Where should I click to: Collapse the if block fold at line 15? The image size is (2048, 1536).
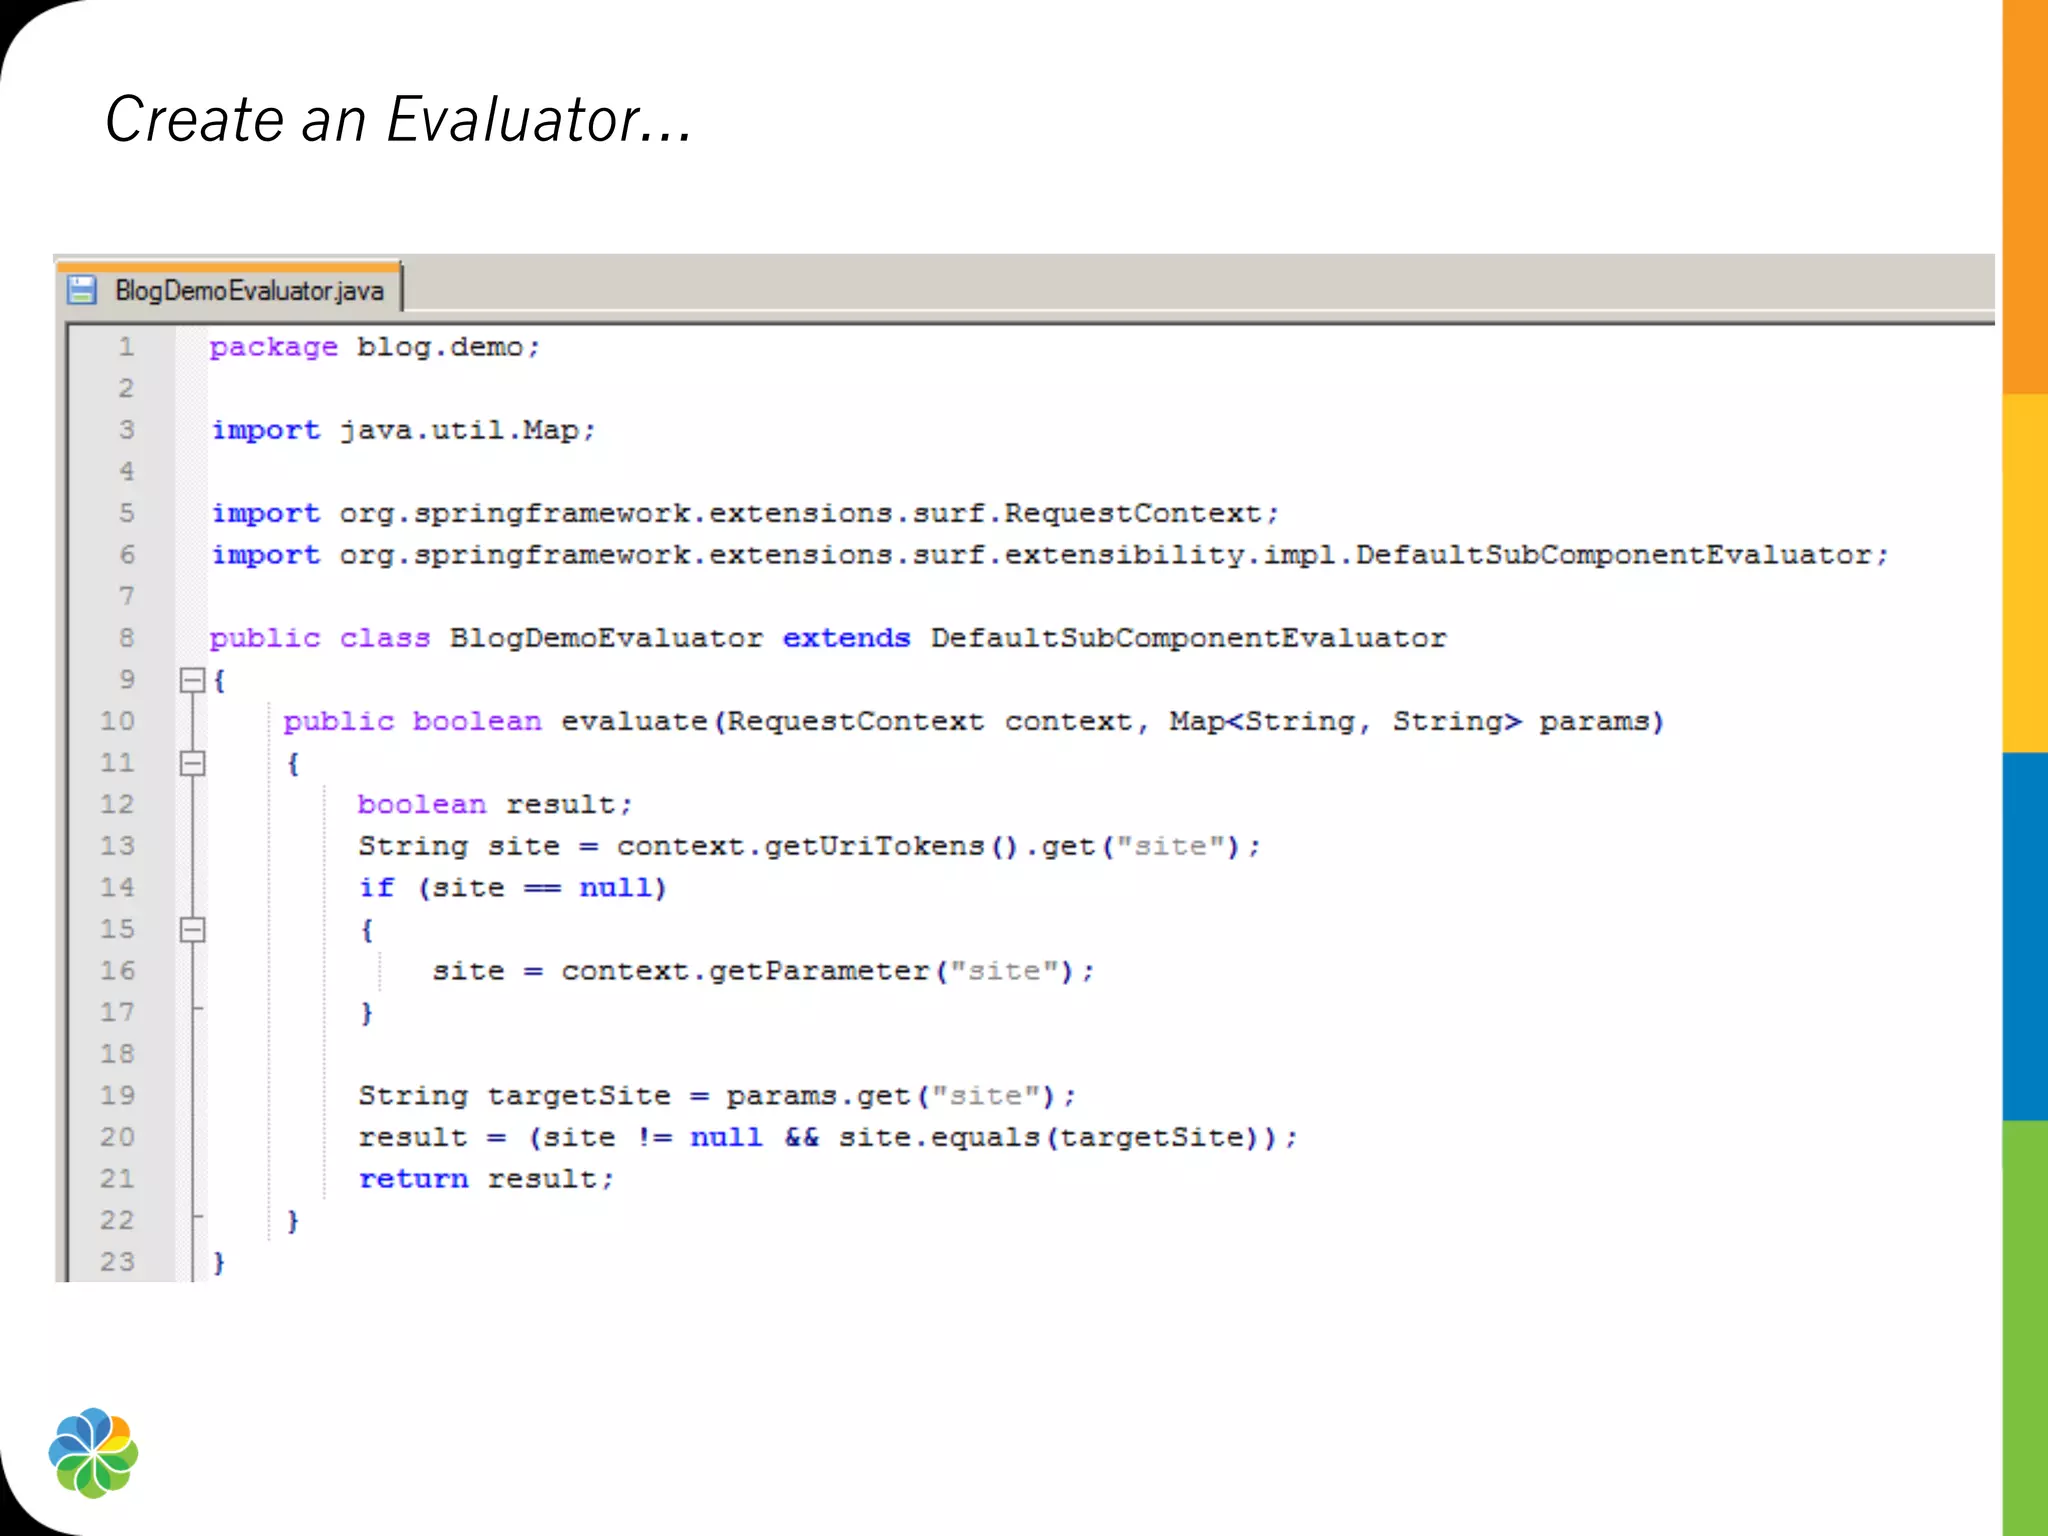tap(192, 930)
